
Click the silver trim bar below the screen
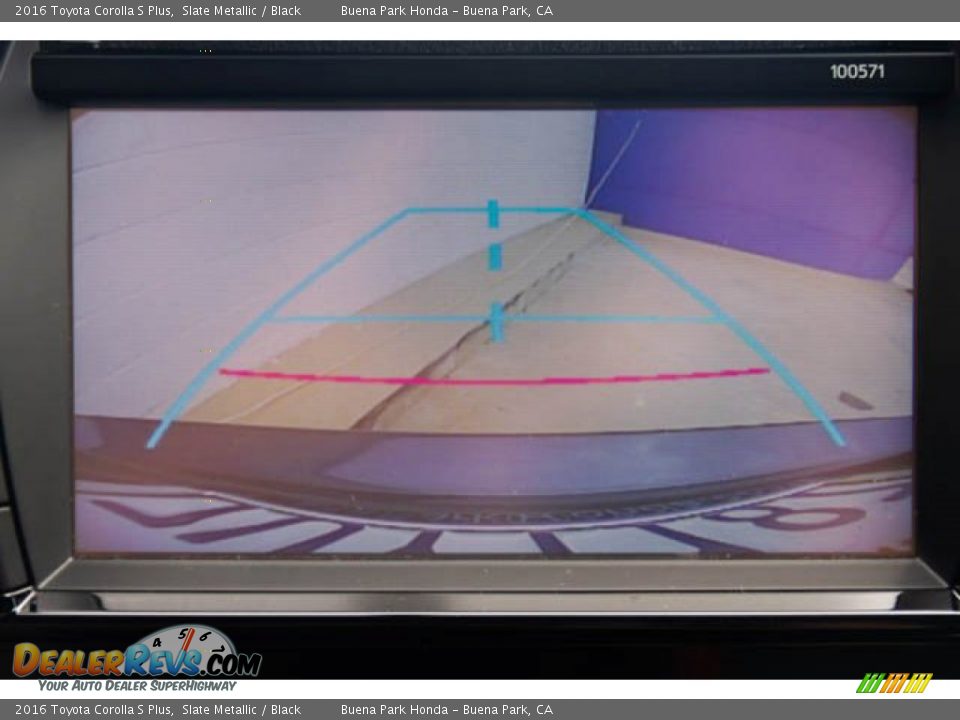click(490, 600)
